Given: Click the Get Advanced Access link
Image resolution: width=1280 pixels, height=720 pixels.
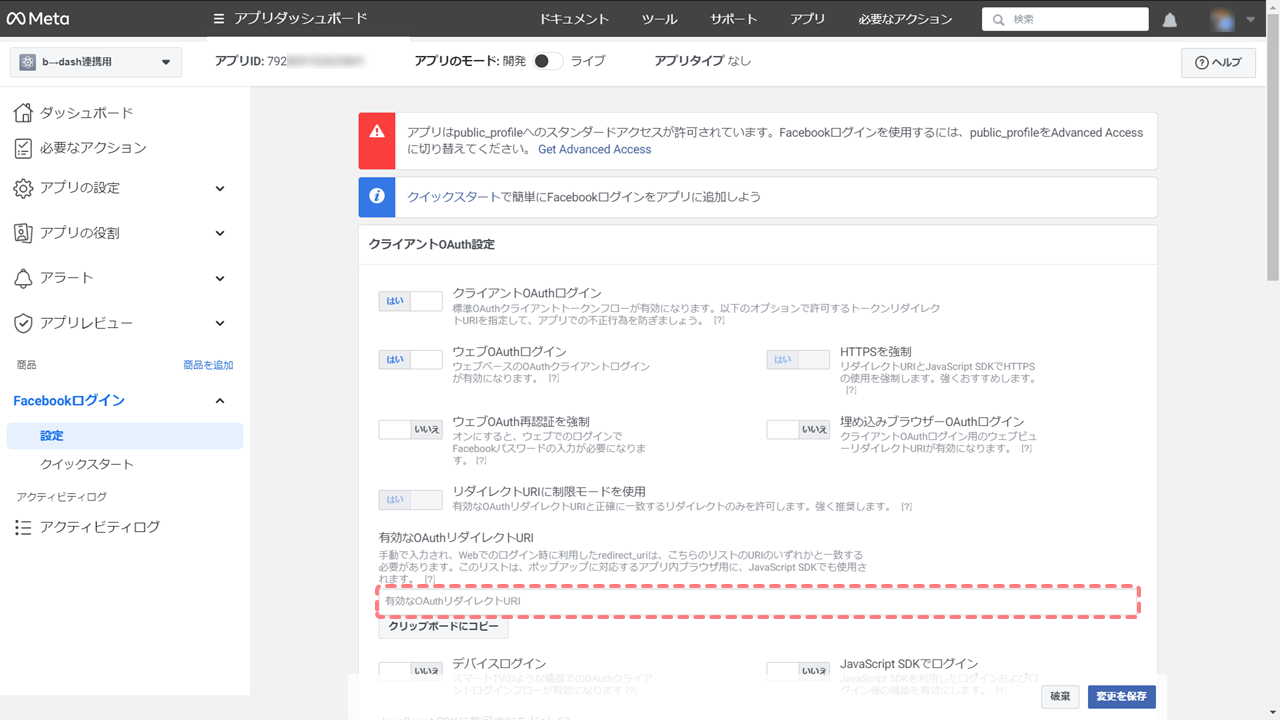Looking at the screenshot, I should coord(594,149).
